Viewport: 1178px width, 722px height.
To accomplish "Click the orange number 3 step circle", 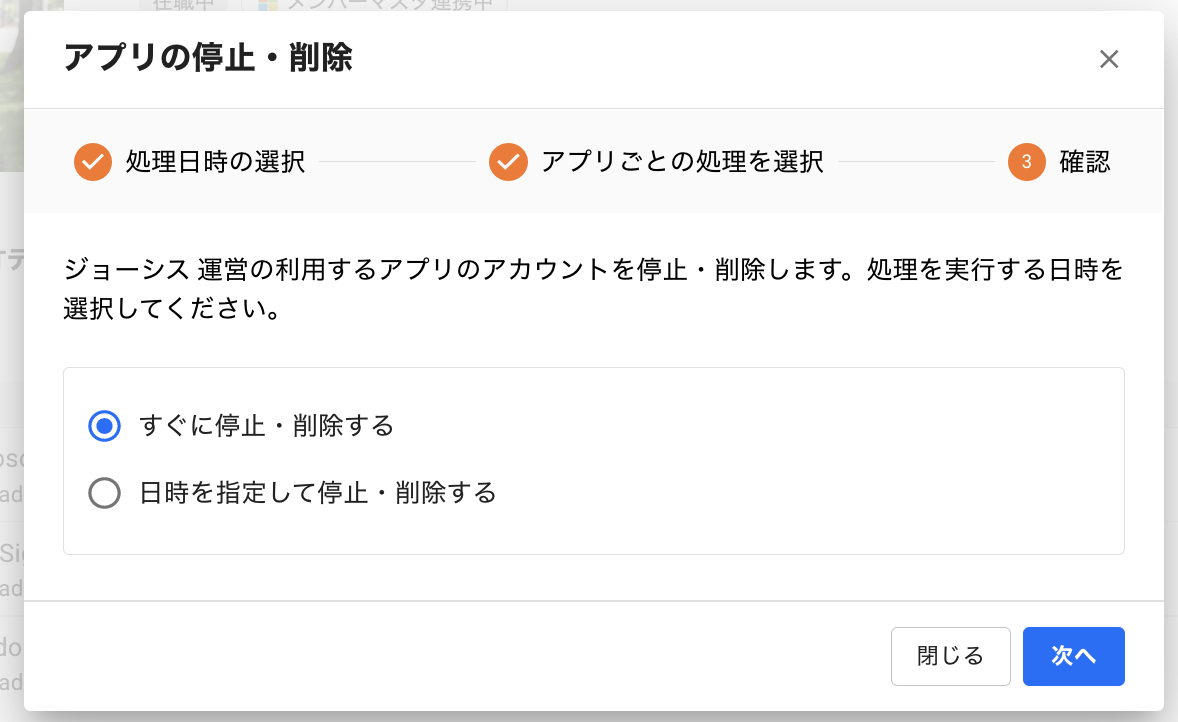I will (1027, 162).
